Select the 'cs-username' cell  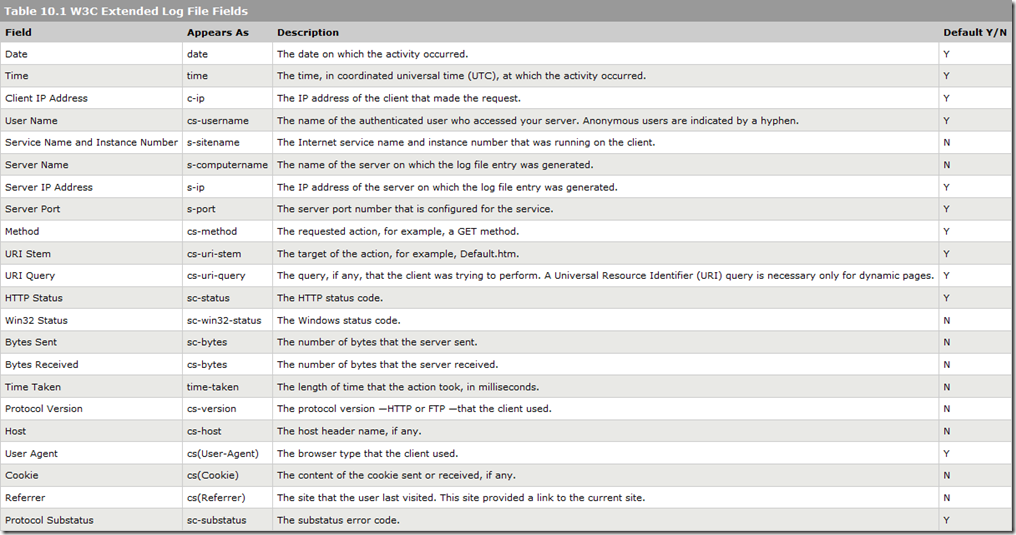pos(227,120)
